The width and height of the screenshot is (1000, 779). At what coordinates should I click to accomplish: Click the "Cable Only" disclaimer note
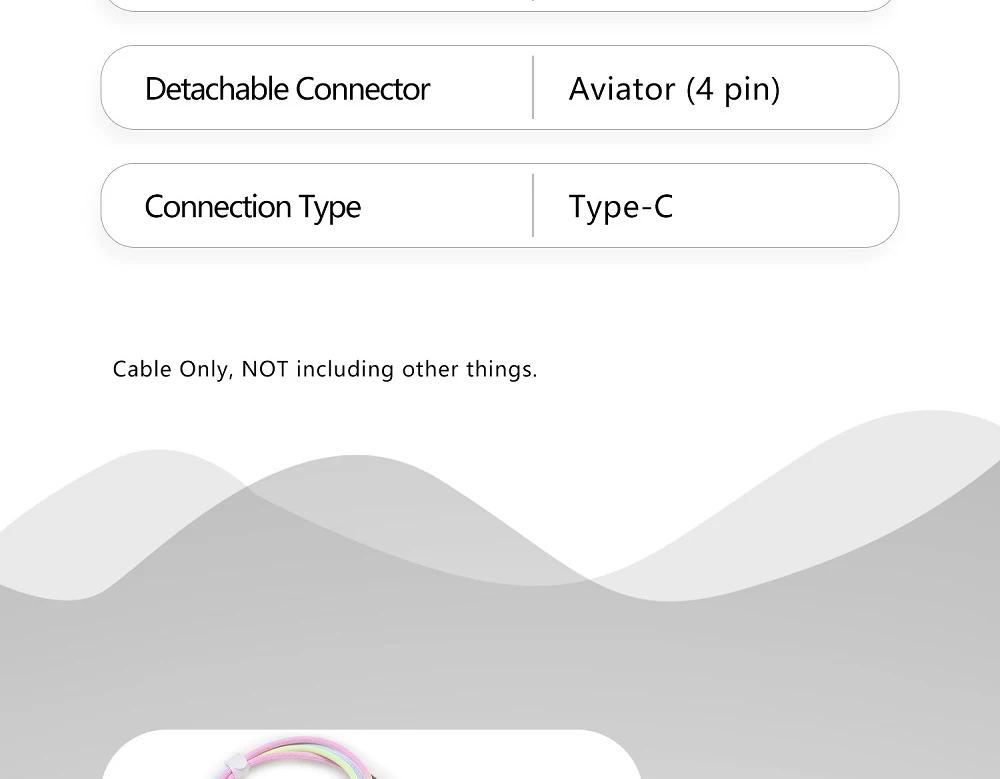pyautogui.click(x=325, y=369)
